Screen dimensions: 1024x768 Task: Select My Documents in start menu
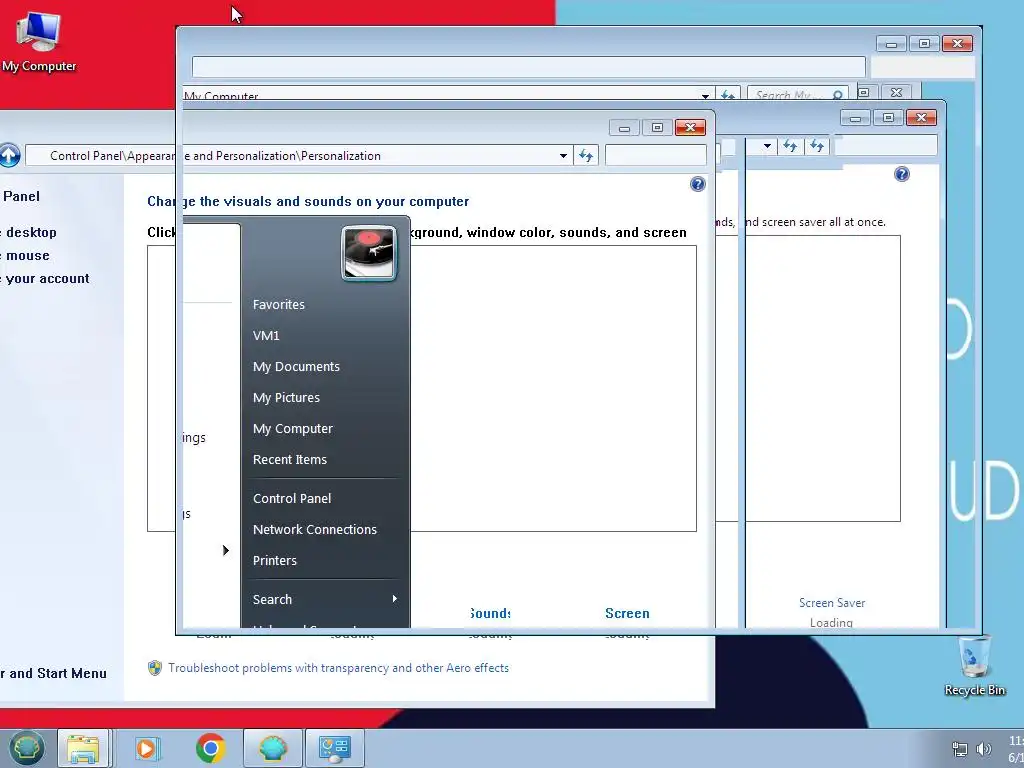[296, 366]
